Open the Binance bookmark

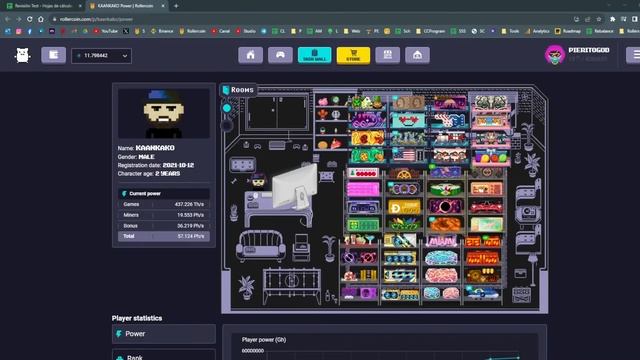162,31
